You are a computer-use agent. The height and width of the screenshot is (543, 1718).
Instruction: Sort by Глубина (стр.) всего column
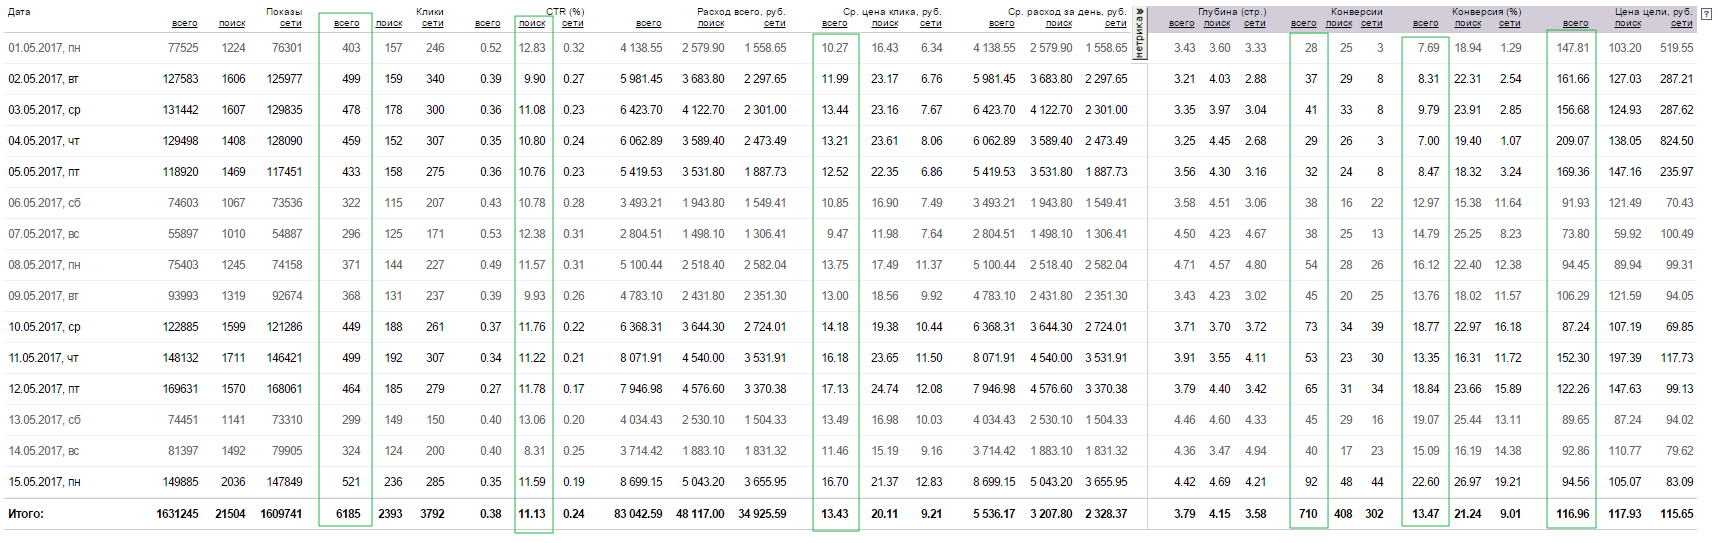click(x=1182, y=23)
